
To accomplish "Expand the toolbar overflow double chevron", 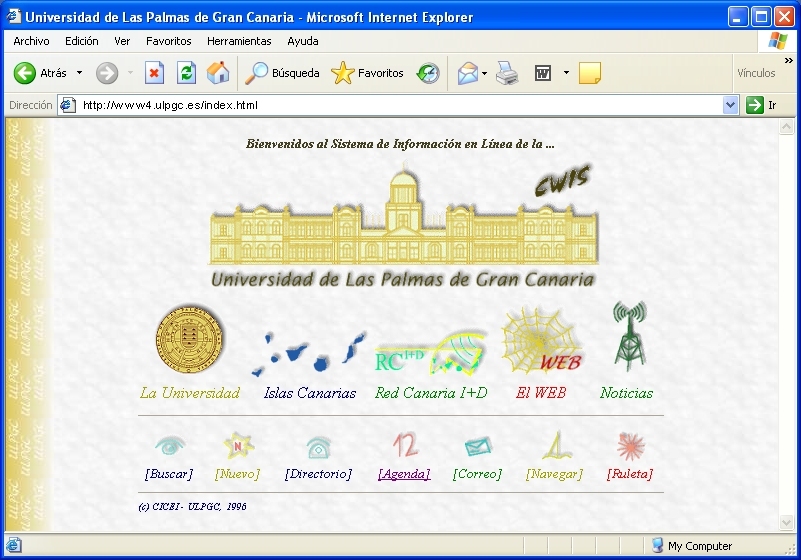I will point(789,61).
